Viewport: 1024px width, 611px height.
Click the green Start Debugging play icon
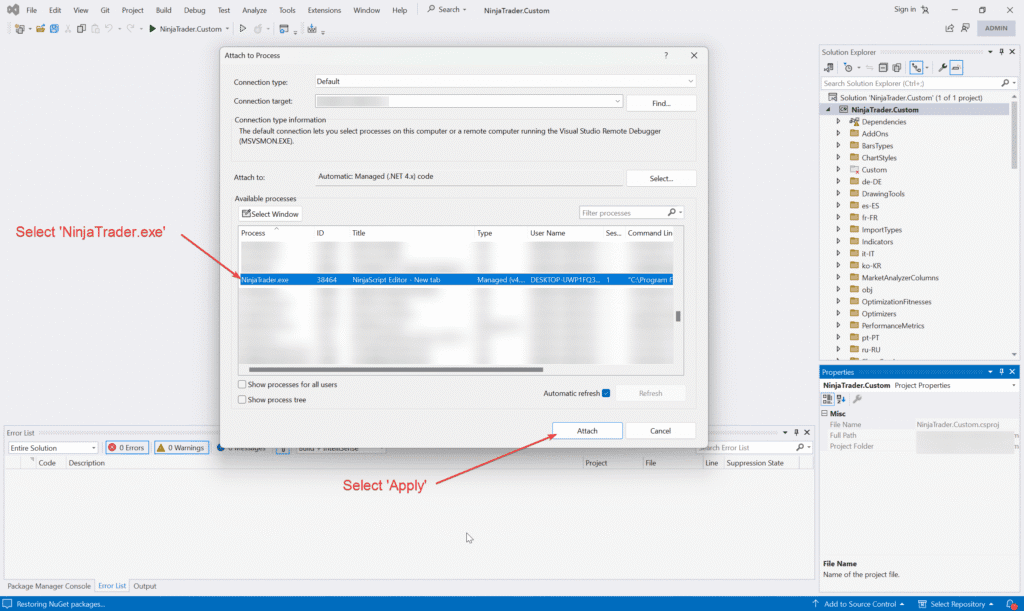coord(152,29)
